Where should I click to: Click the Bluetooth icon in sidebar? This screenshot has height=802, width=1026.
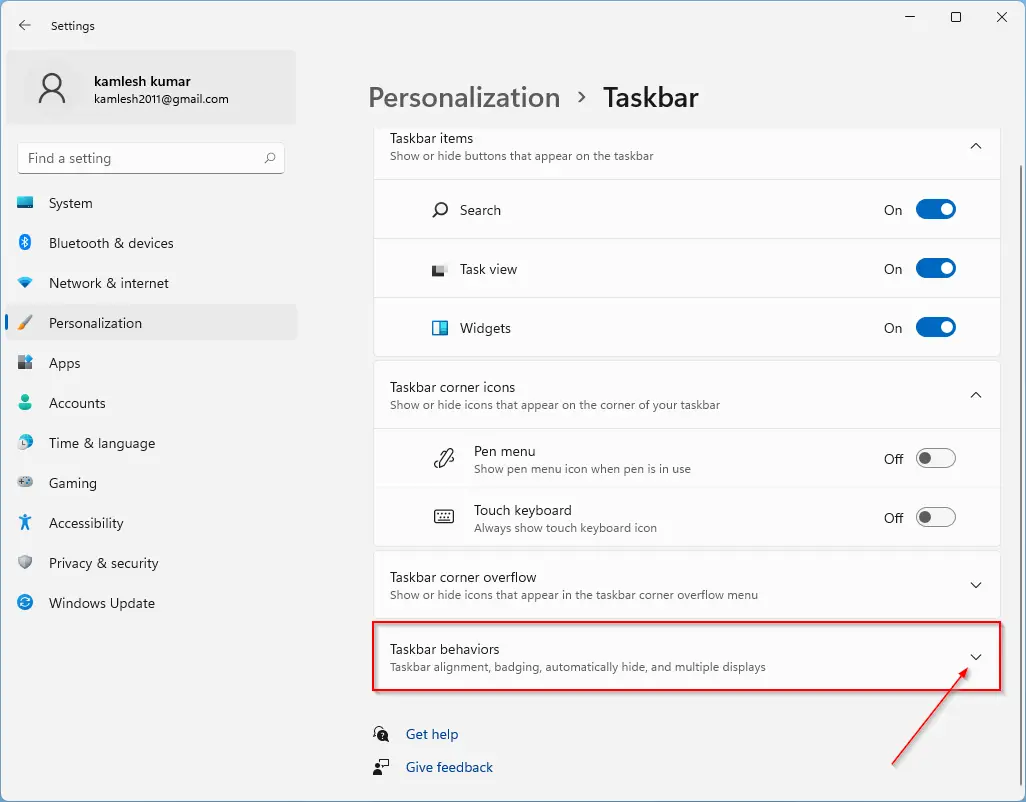point(25,243)
